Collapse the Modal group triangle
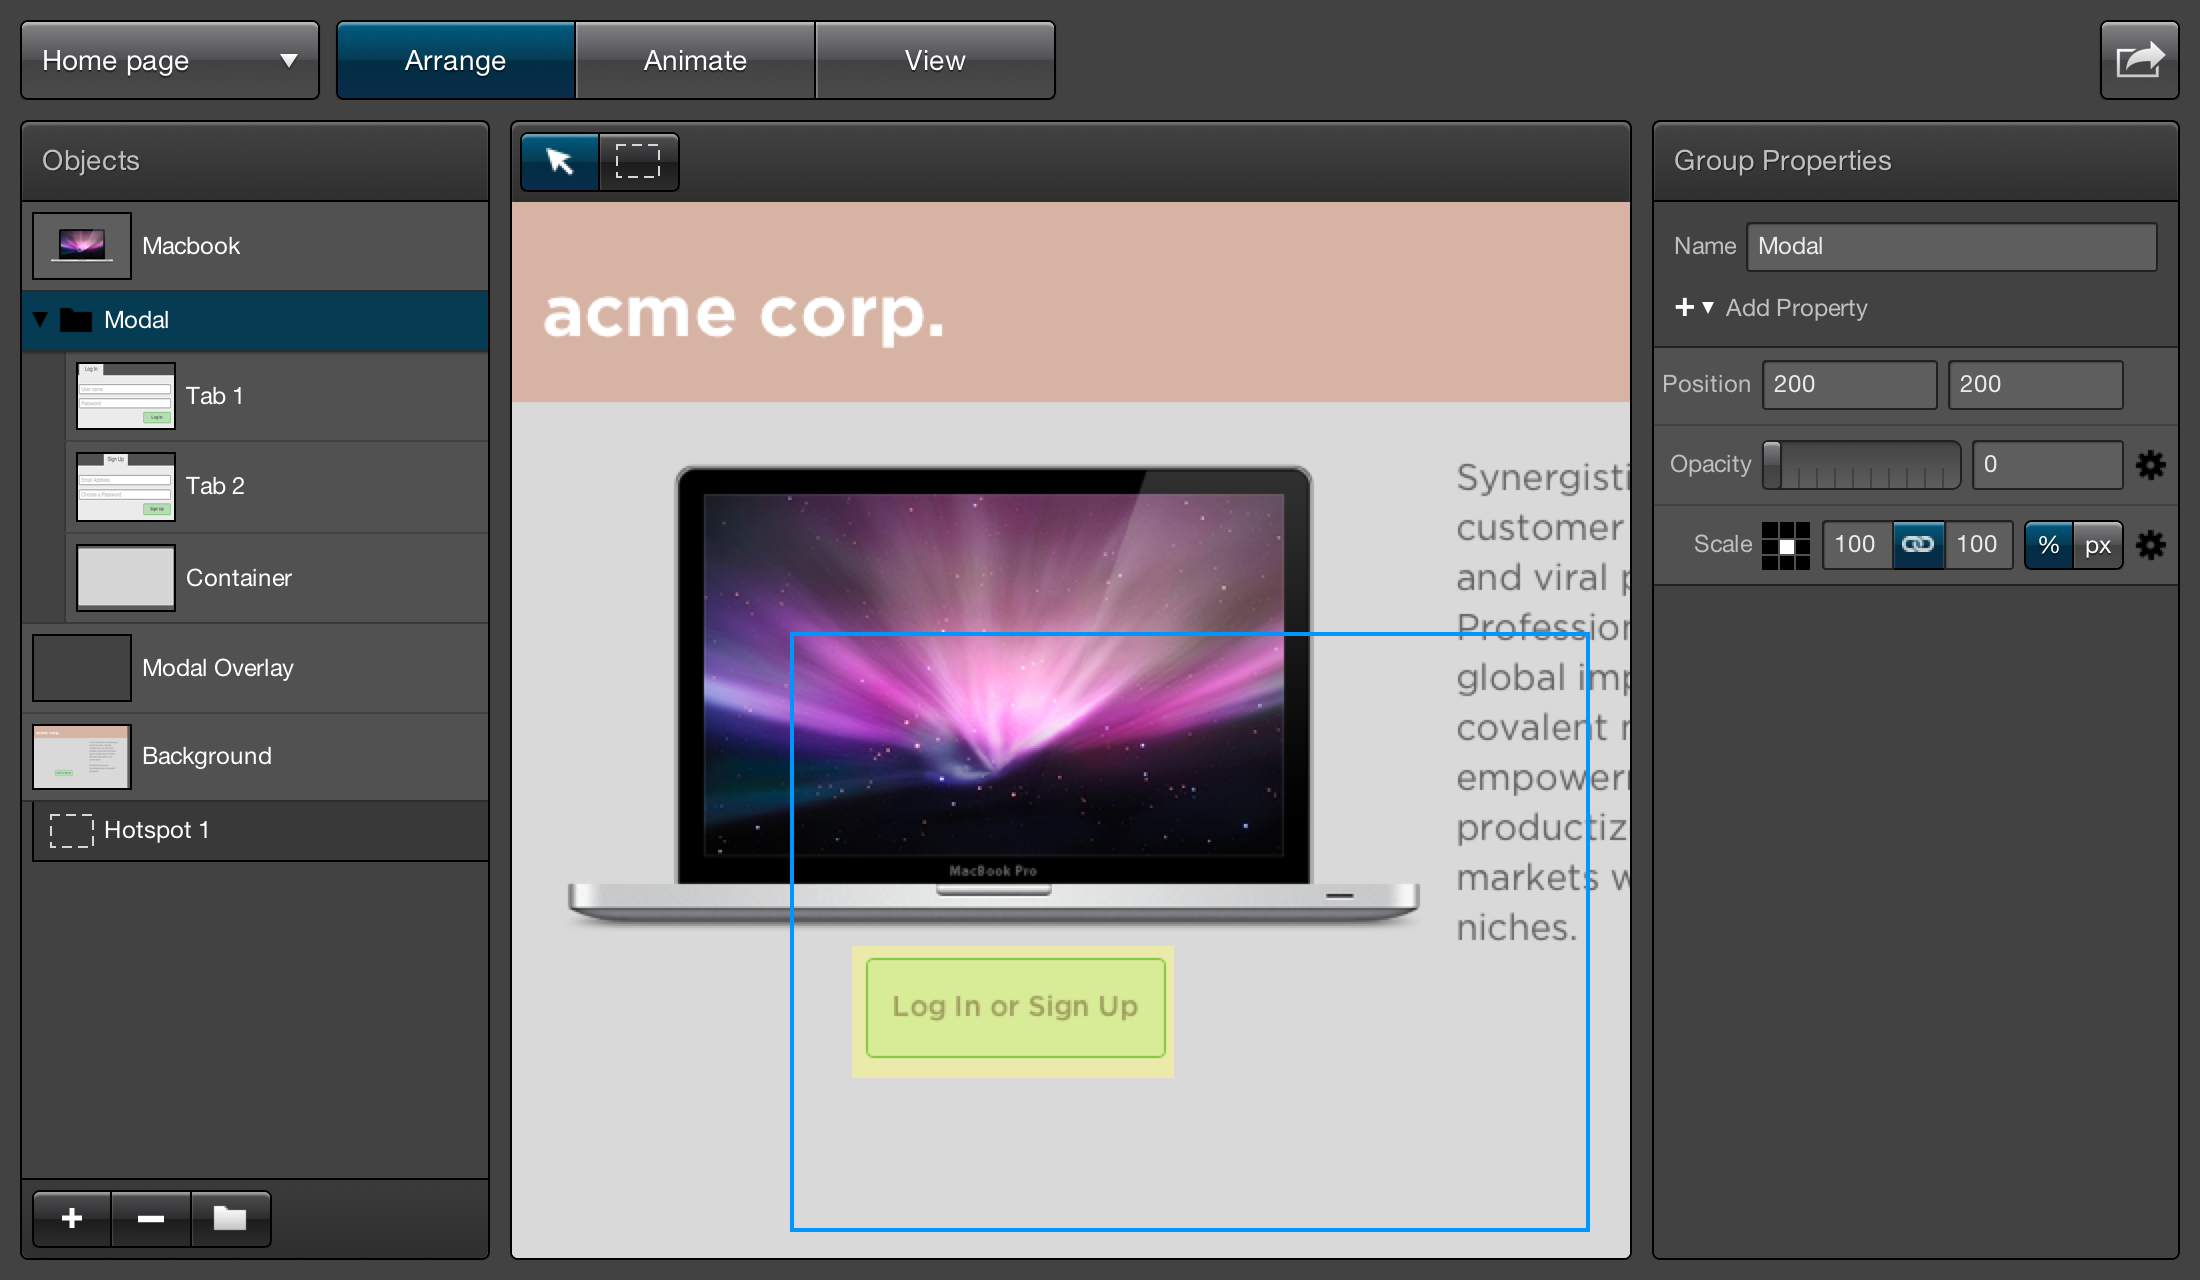 click(x=40, y=320)
